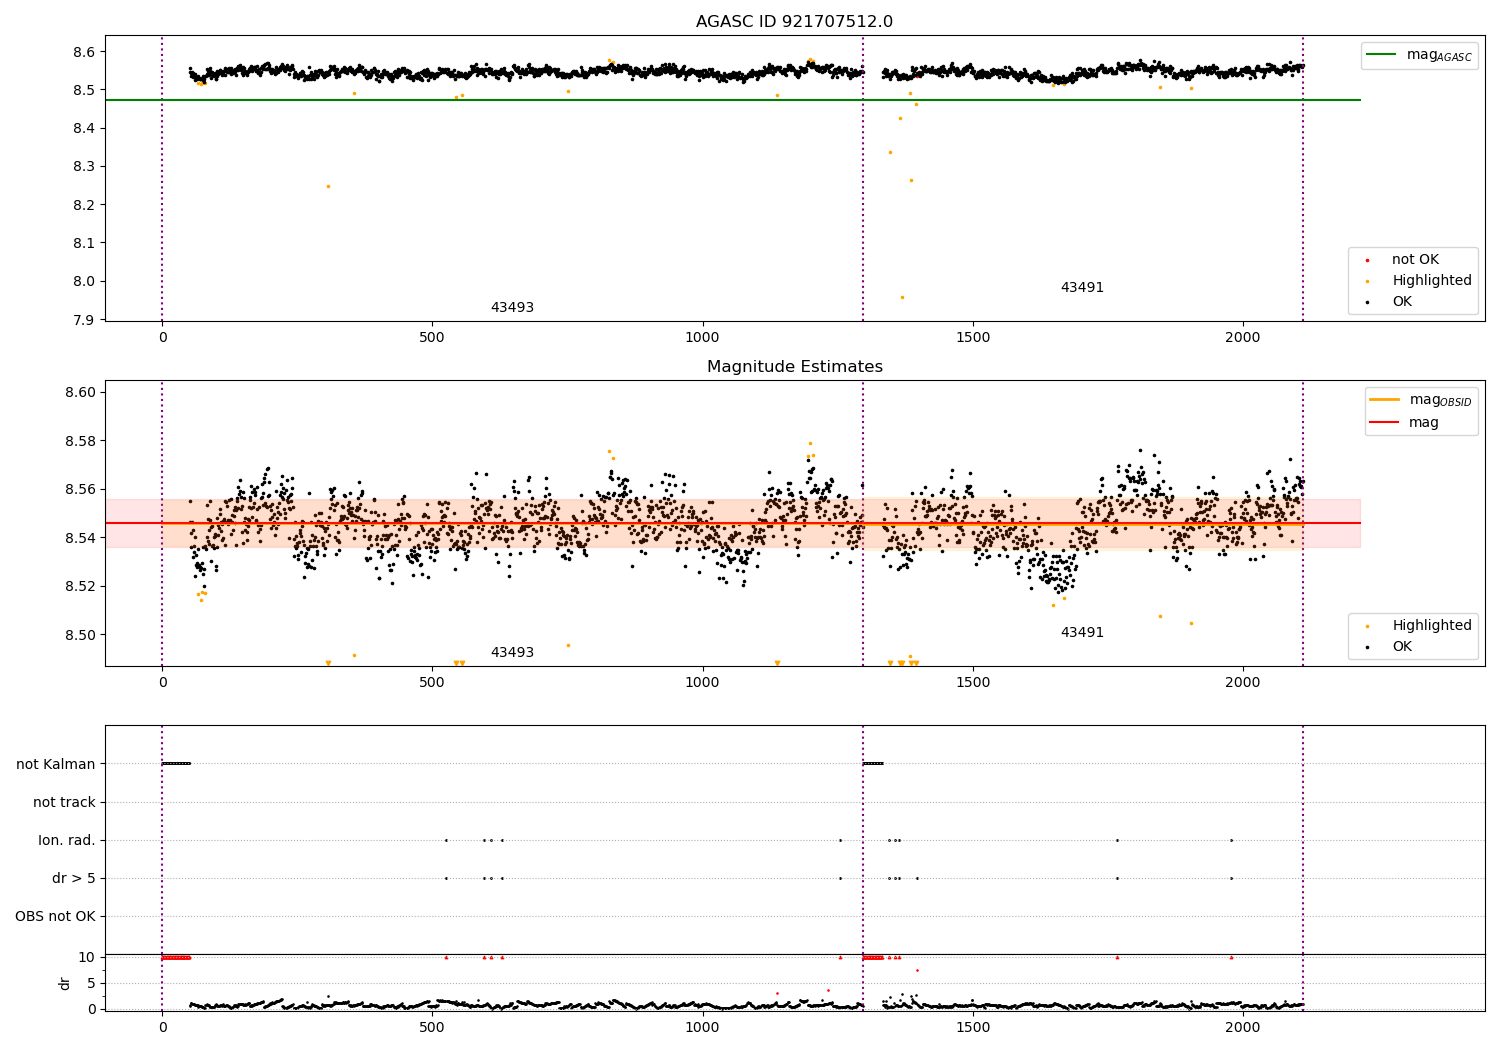1500x1050 pixels.
Task: Click the 1000 x-axis tick of middle plot
Action: coord(702,683)
